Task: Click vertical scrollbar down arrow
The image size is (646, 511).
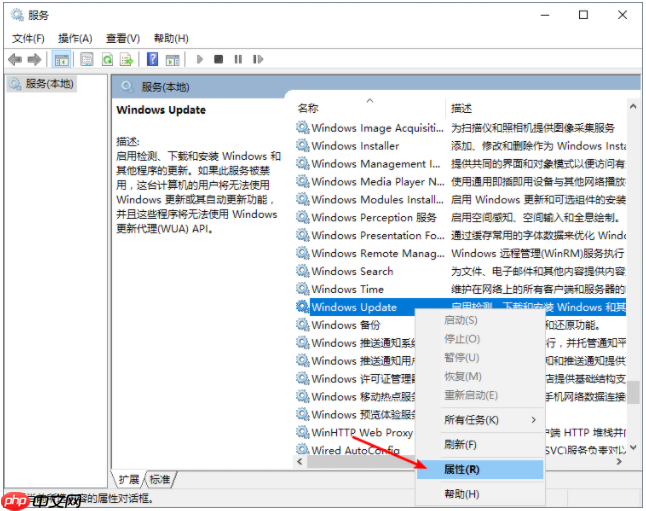Action: pos(633,447)
